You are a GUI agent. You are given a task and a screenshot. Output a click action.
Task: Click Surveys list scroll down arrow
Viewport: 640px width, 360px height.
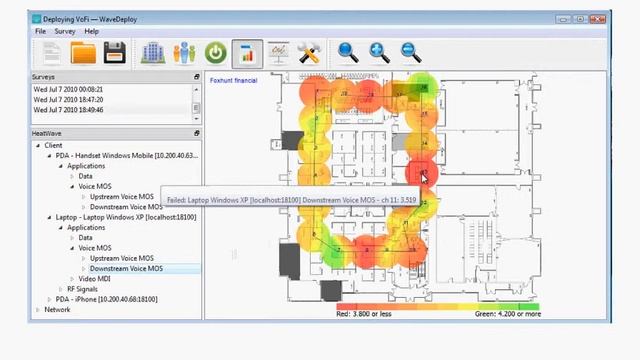pyautogui.click(x=196, y=119)
